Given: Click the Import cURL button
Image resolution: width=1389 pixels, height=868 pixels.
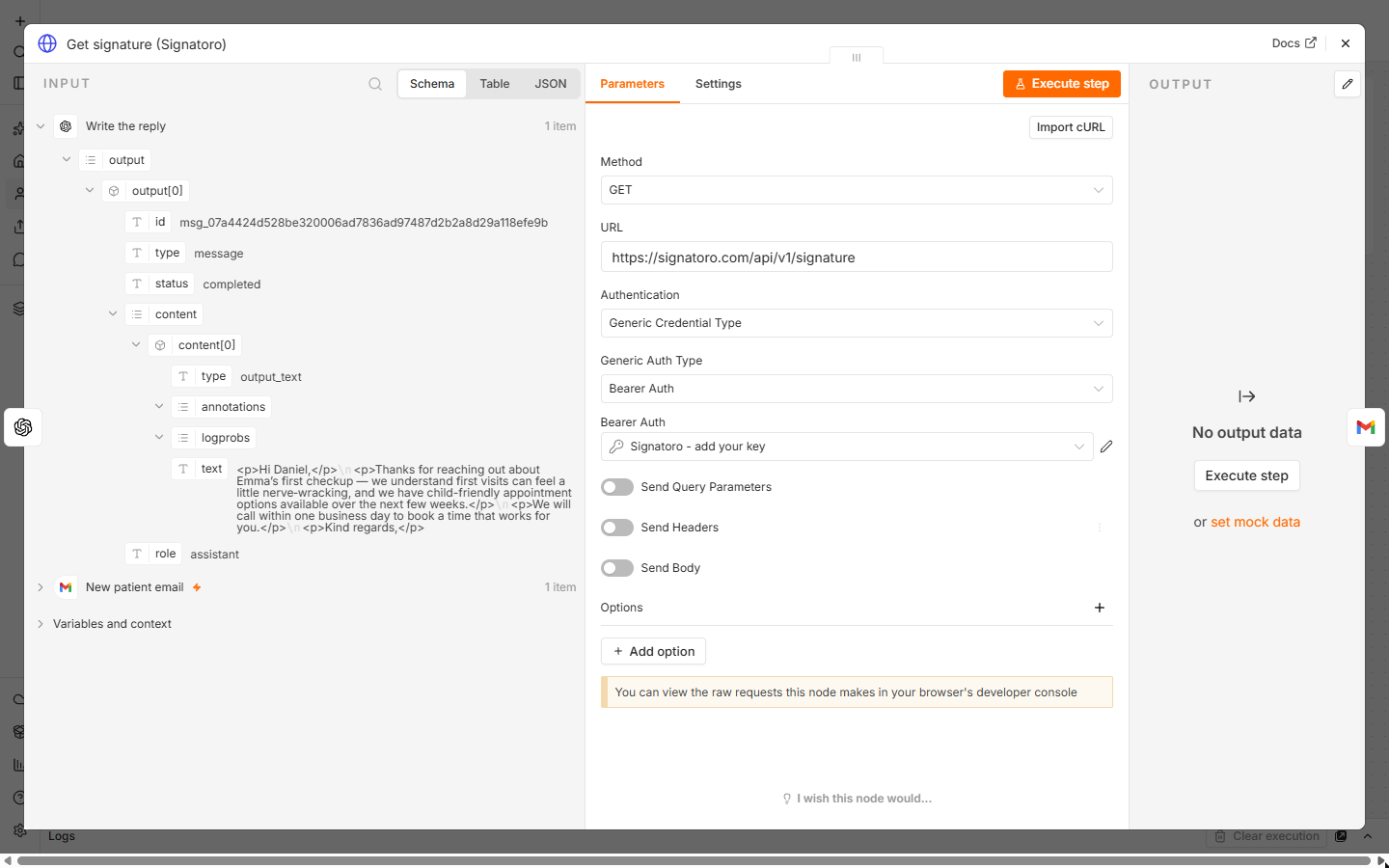Looking at the screenshot, I should [1071, 127].
